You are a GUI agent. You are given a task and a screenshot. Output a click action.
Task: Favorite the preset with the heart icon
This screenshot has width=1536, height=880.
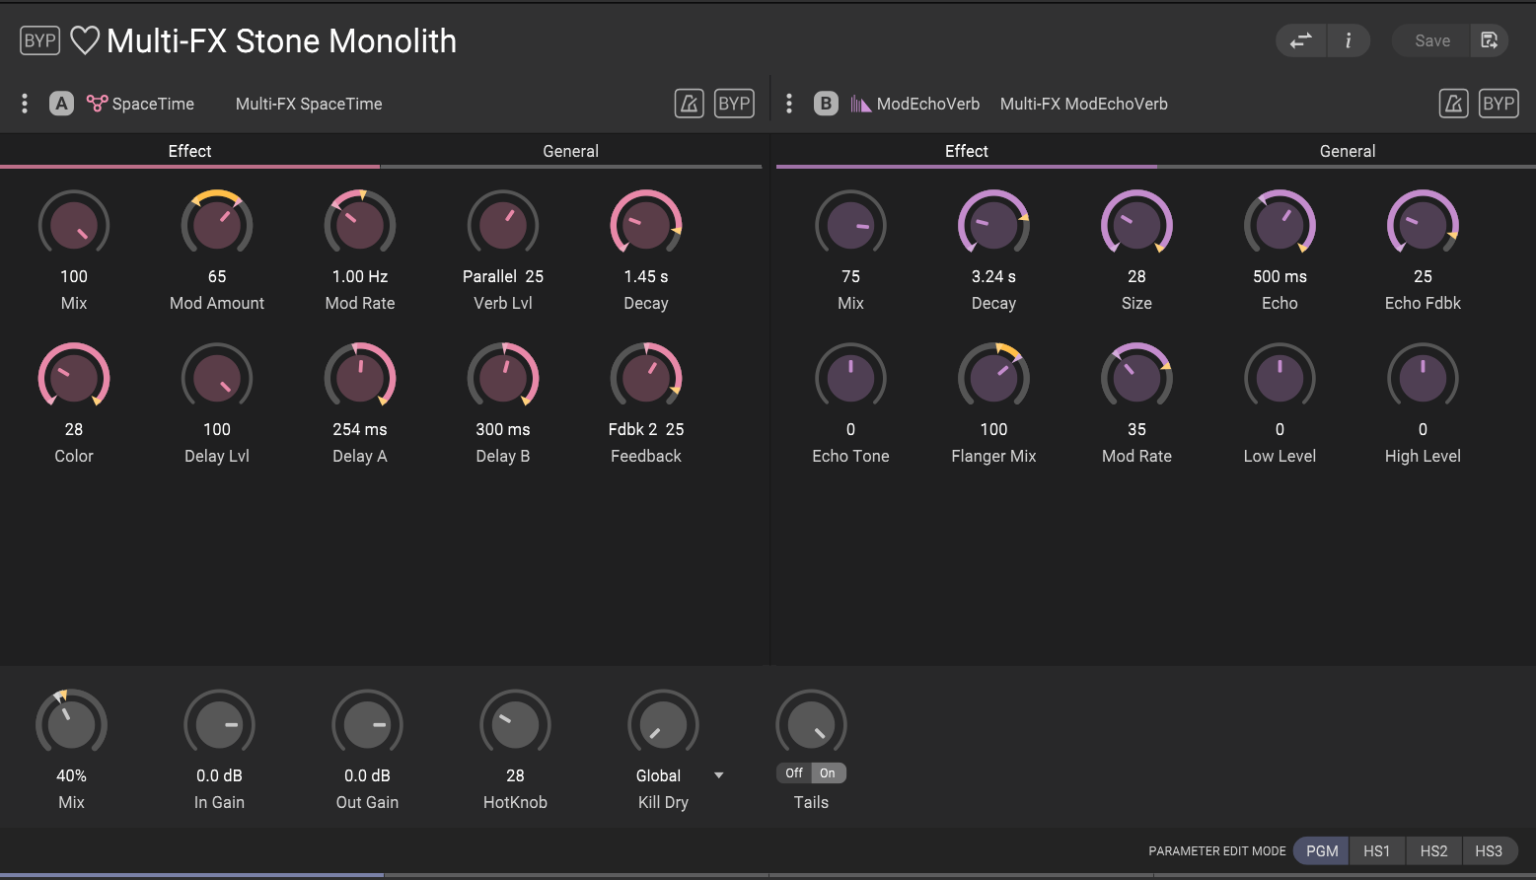85,41
